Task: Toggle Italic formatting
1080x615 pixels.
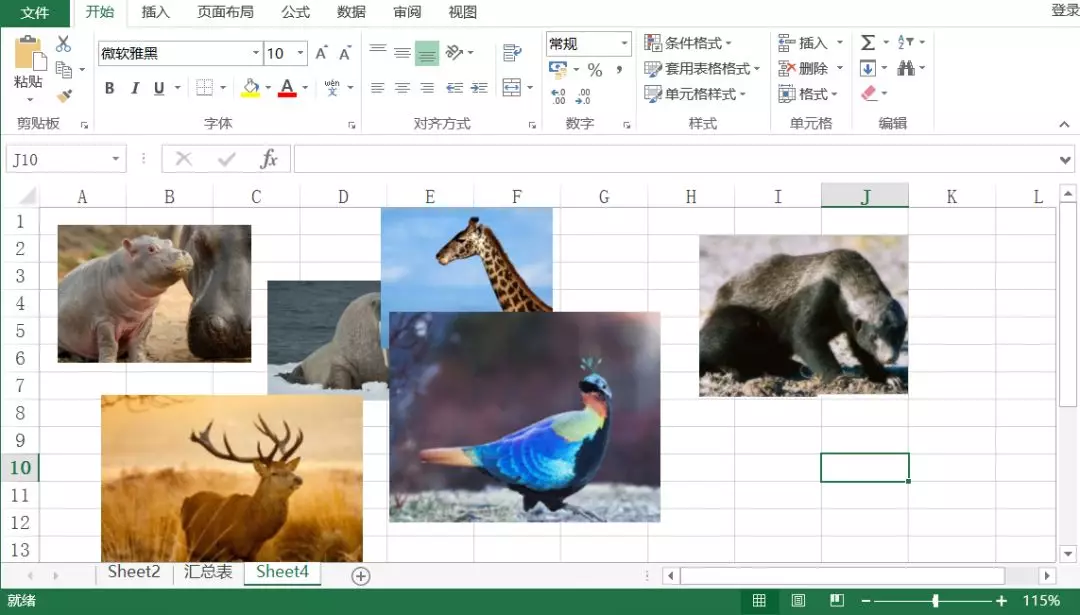Action: coord(134,88)
